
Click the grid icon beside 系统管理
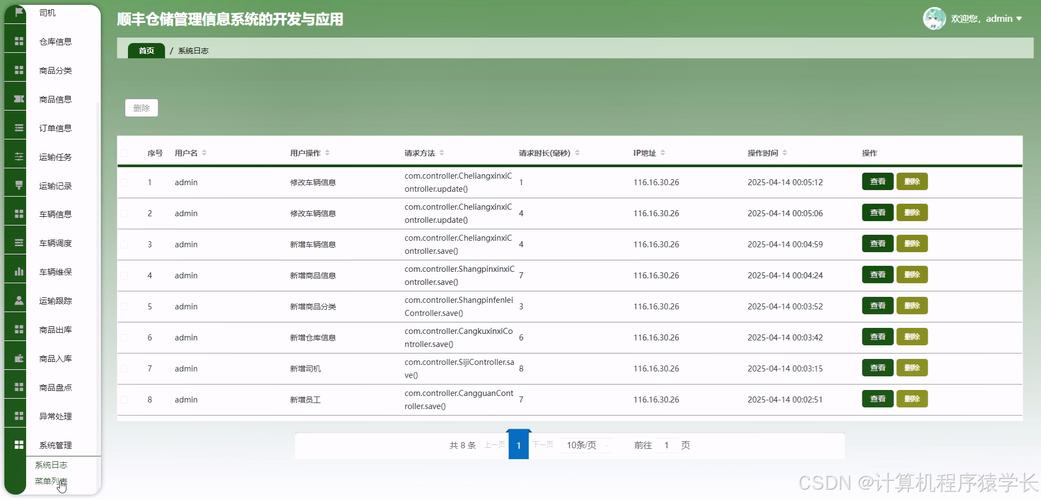[x=19, y=445]
